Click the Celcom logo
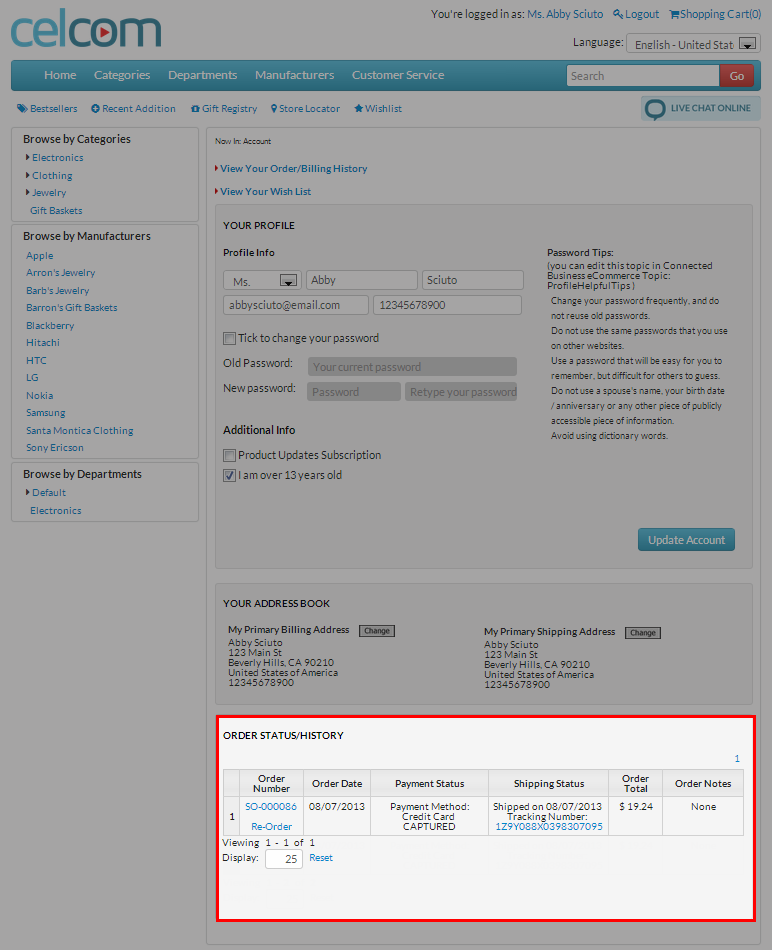This screenshot has height=950, width=772. [x=85, y=31]
